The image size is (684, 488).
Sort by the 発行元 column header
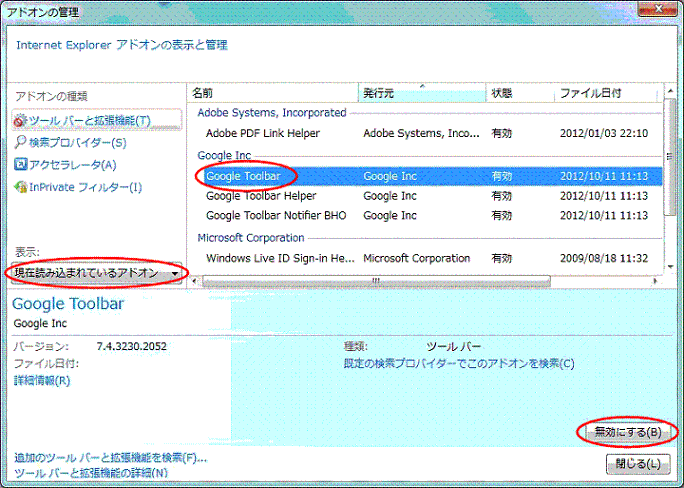pyautogui.click(x=422, y=93)
